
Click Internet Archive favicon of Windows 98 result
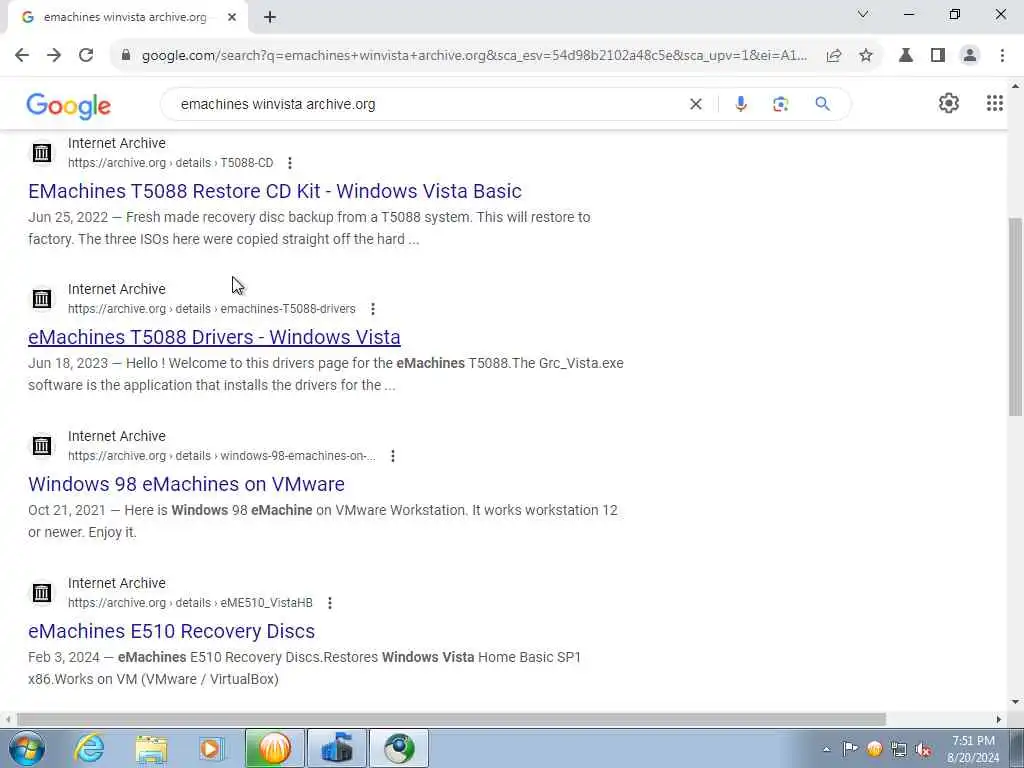pyautogui.click(x=42, y=446)
